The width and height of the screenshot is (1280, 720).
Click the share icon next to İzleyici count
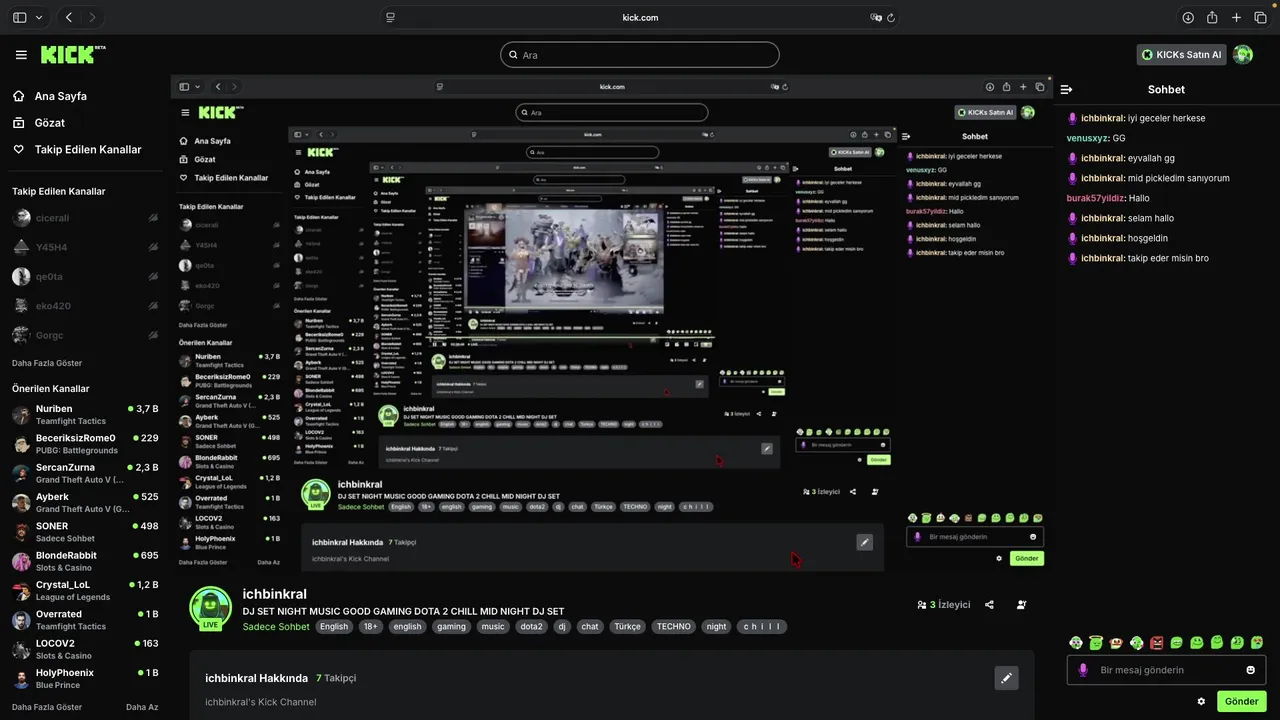(989, 605)
